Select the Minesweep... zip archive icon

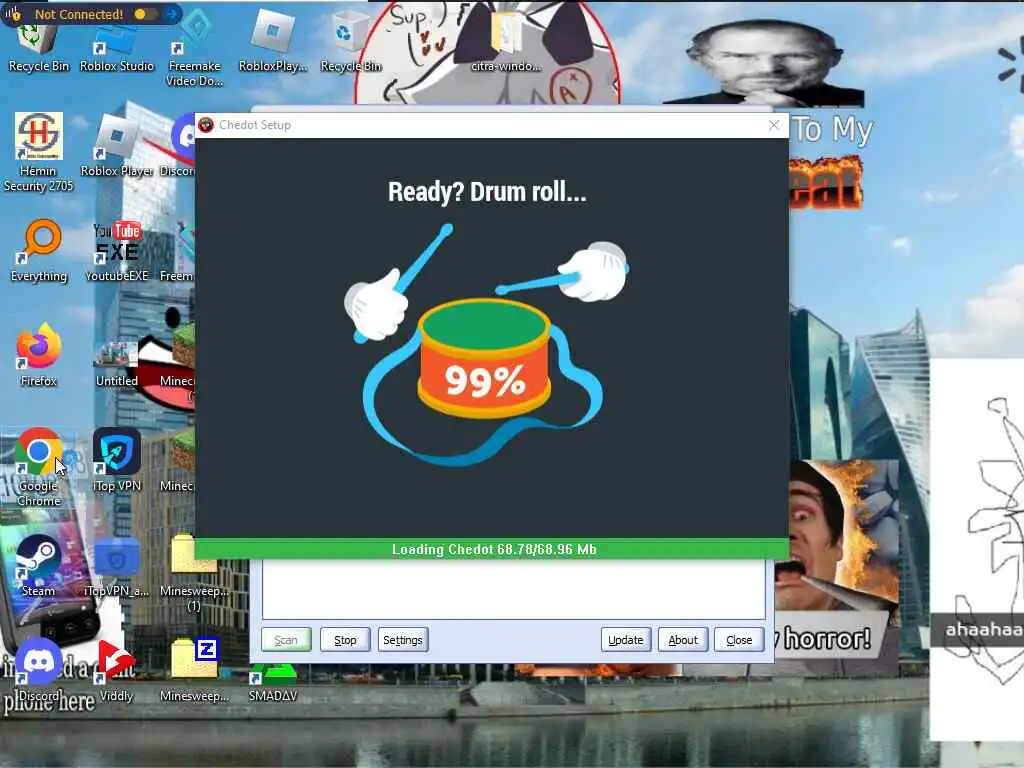coord(195,669)
